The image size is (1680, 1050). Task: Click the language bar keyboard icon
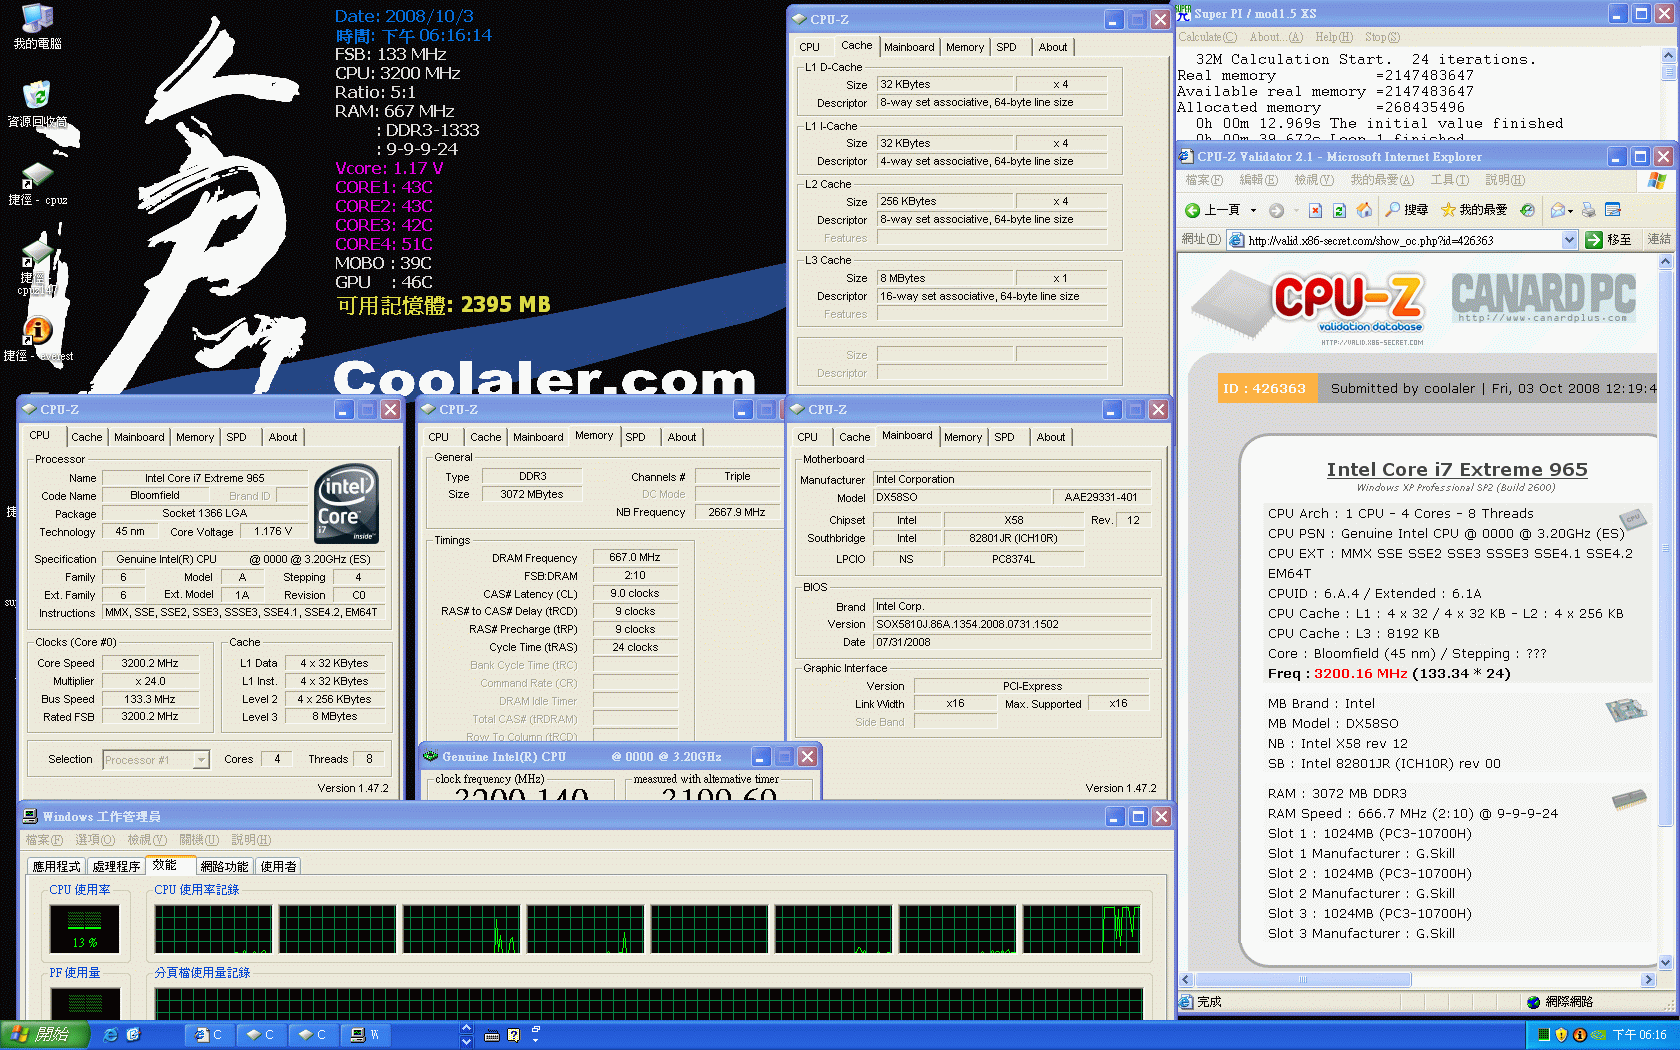tap(491, 1035)
